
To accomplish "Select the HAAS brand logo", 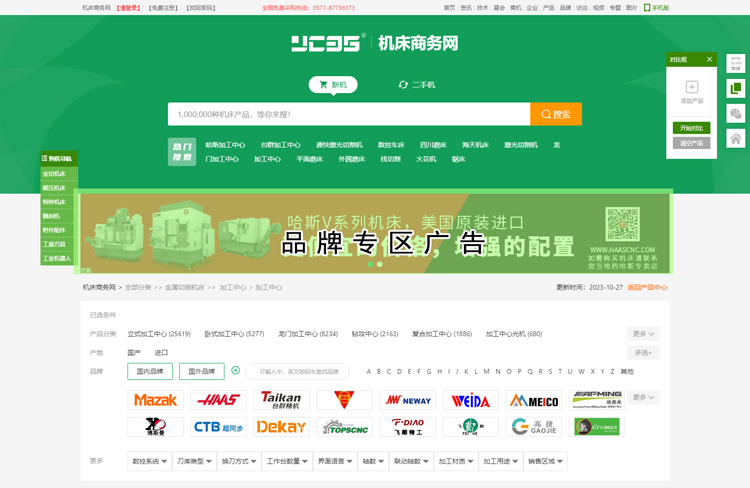I will (x=219, y=400).
